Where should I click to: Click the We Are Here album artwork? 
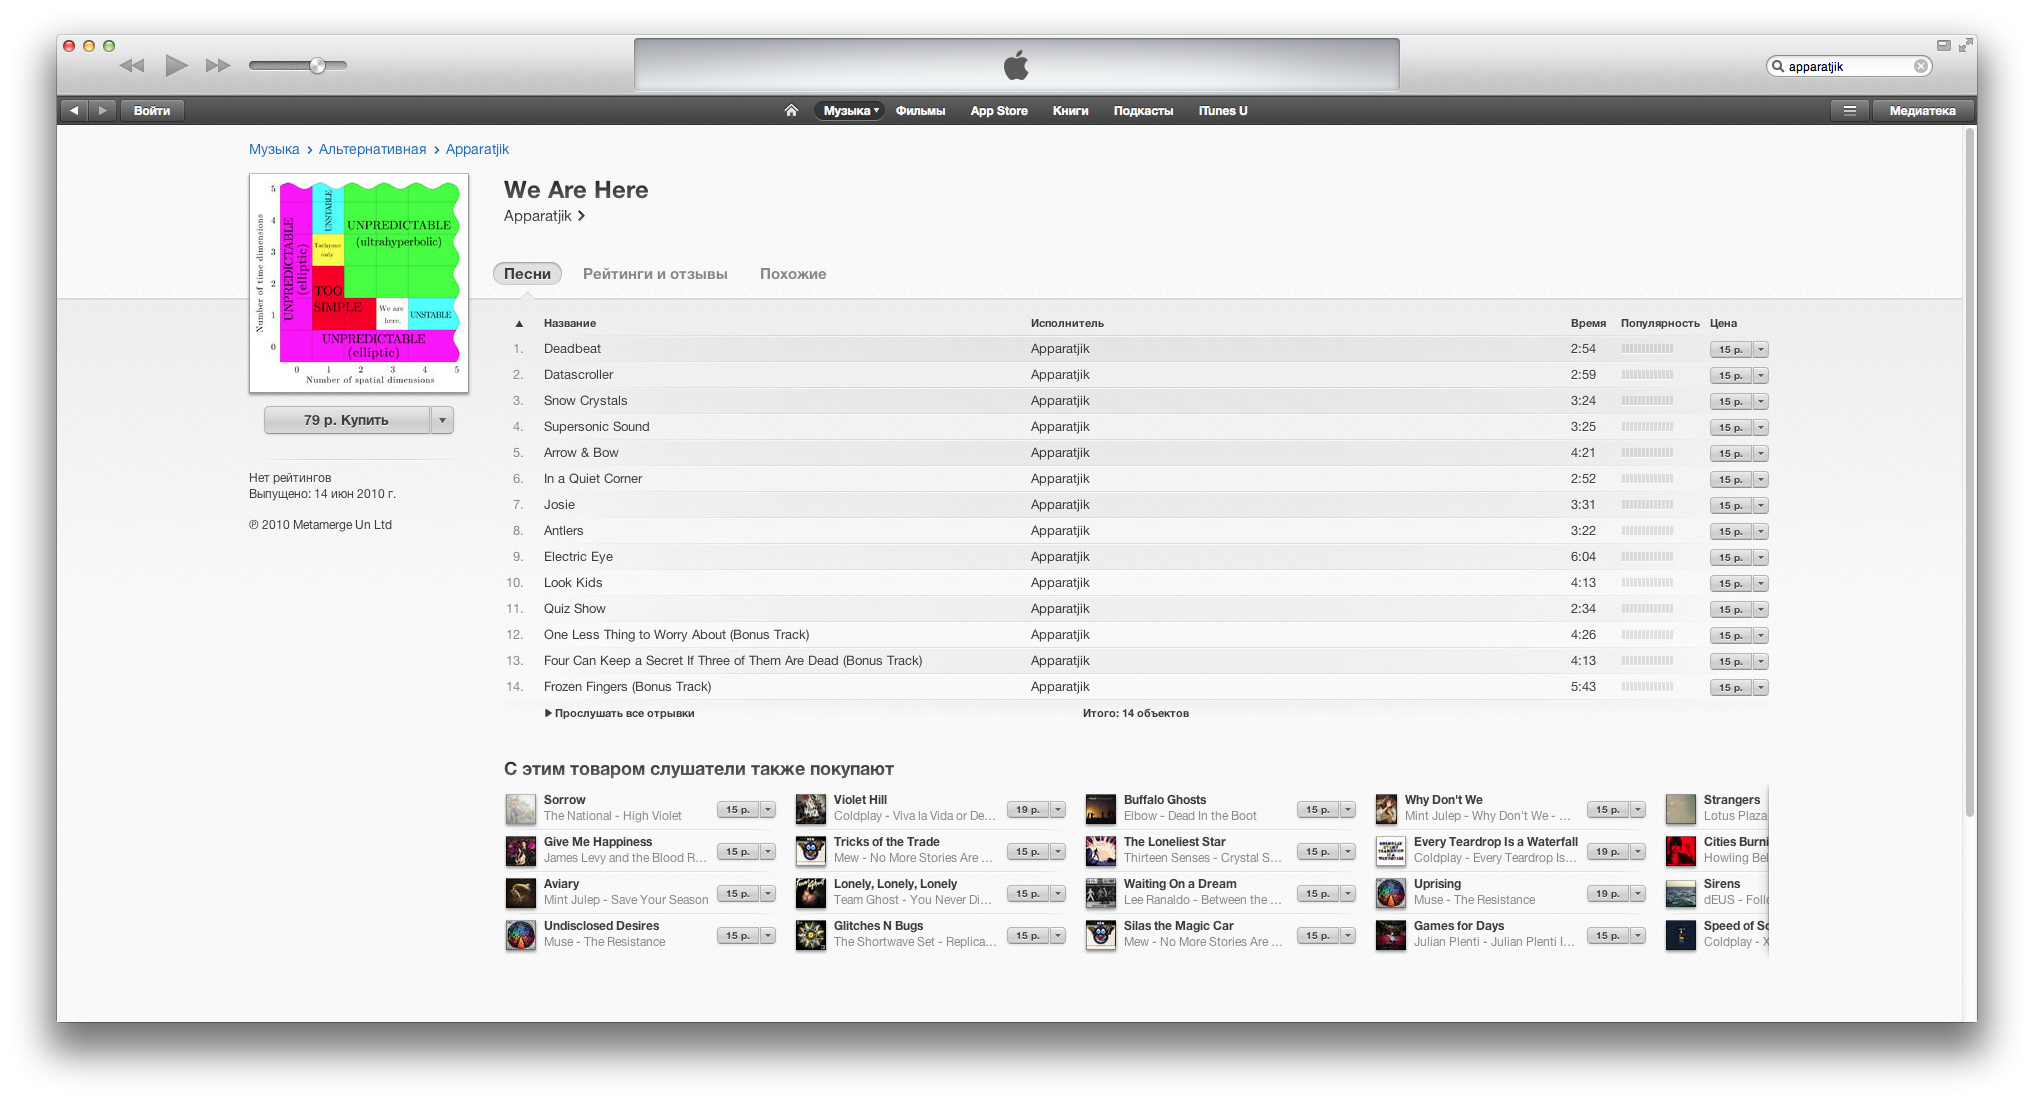[359, 283]
